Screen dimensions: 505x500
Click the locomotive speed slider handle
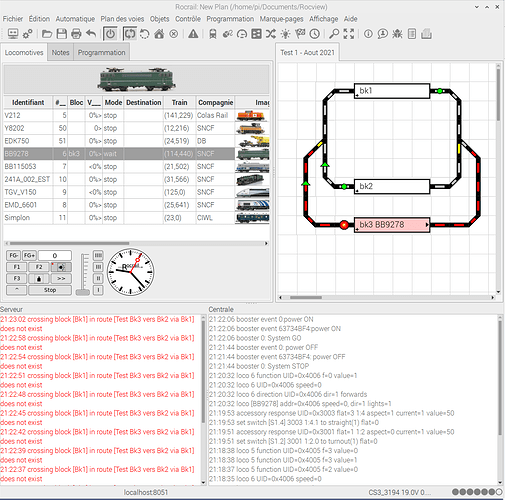[x=83, y=292]
